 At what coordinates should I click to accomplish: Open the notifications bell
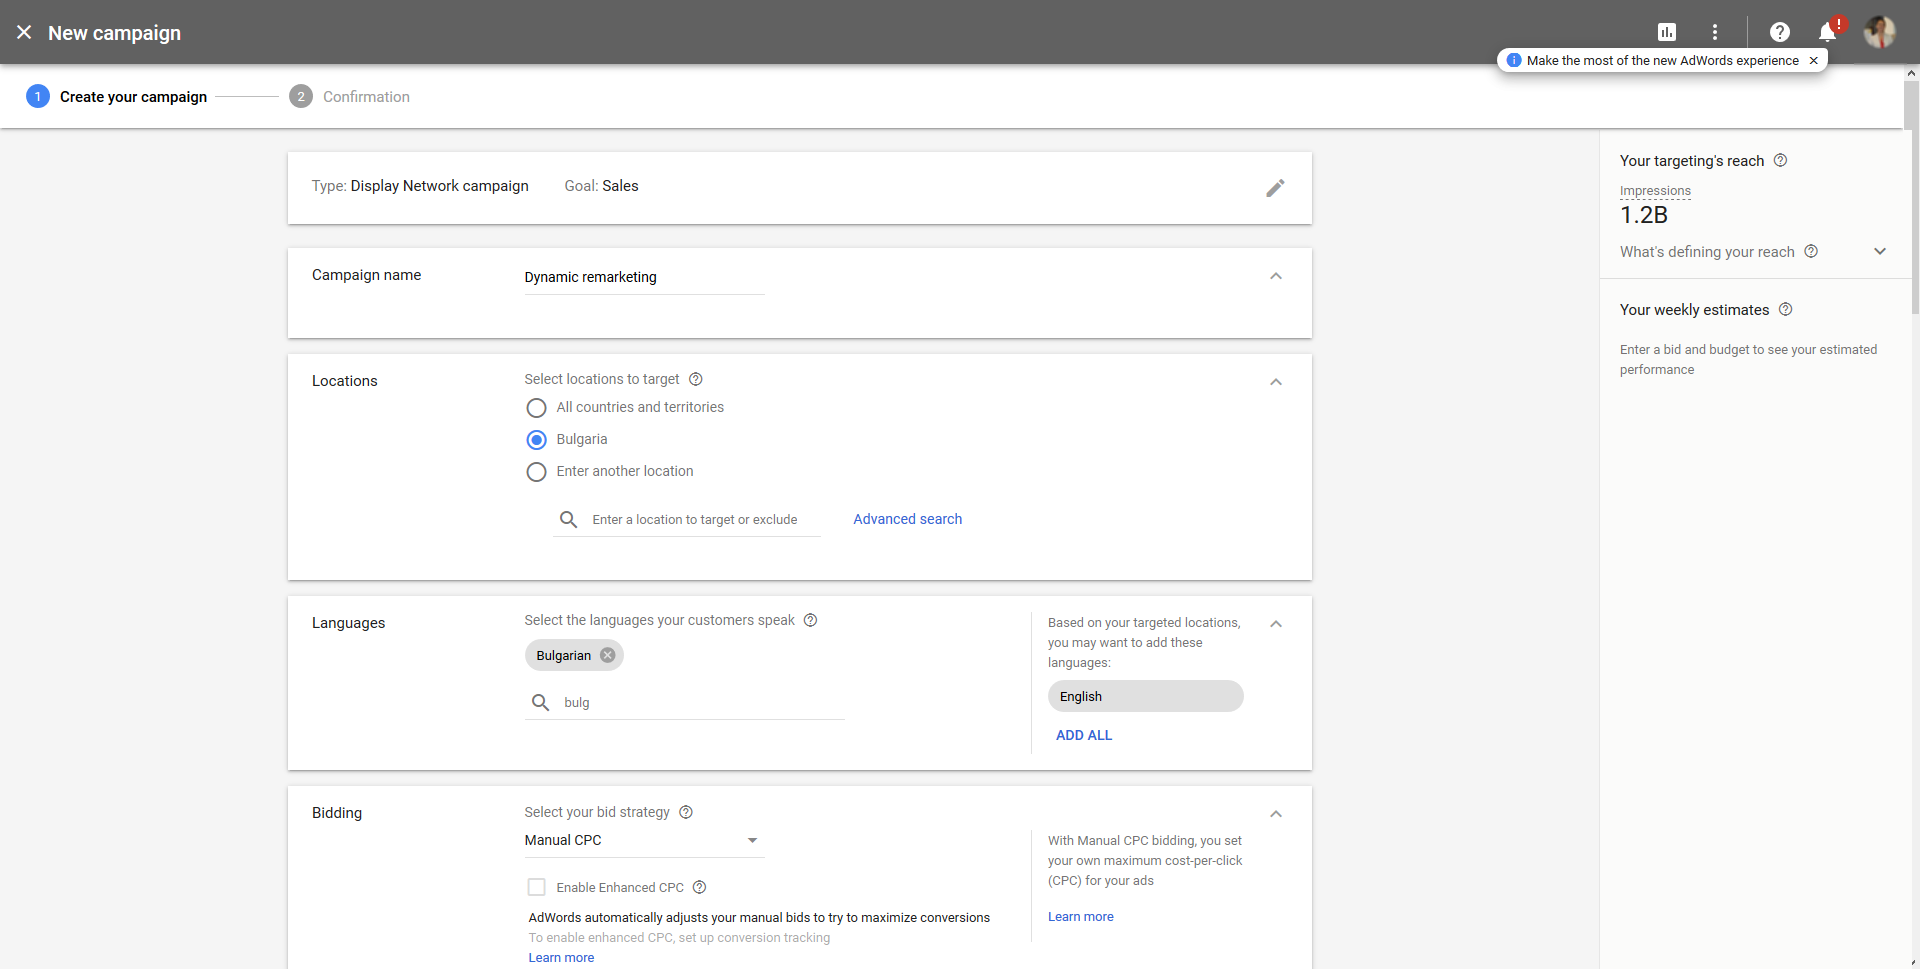point(1826,32)
